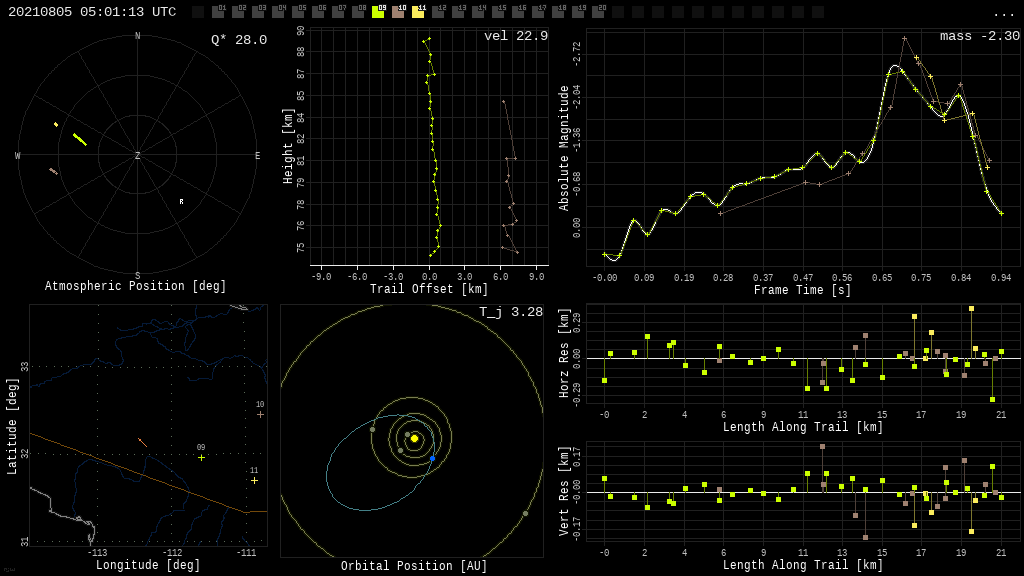
Task: Click the vel 22.9 label
Action: [x=515, y=36]
